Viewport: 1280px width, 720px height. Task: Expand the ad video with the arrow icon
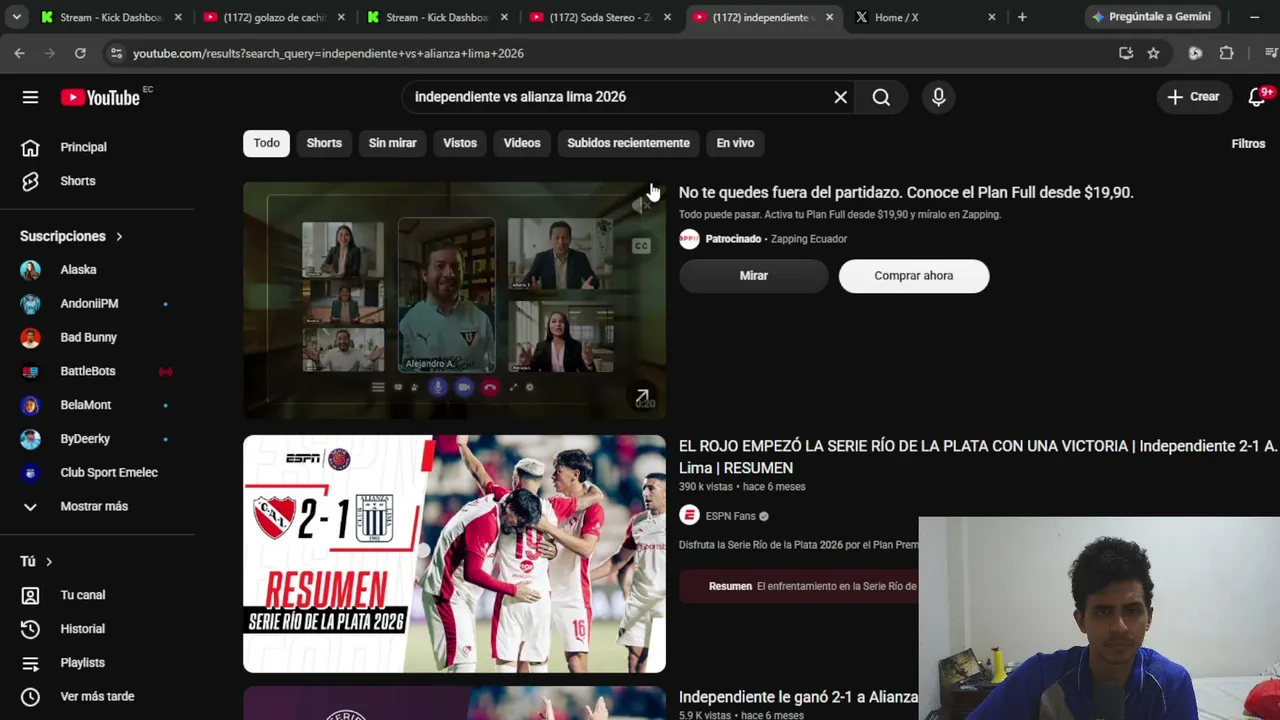pyautogui.click(x=643, y=397)
